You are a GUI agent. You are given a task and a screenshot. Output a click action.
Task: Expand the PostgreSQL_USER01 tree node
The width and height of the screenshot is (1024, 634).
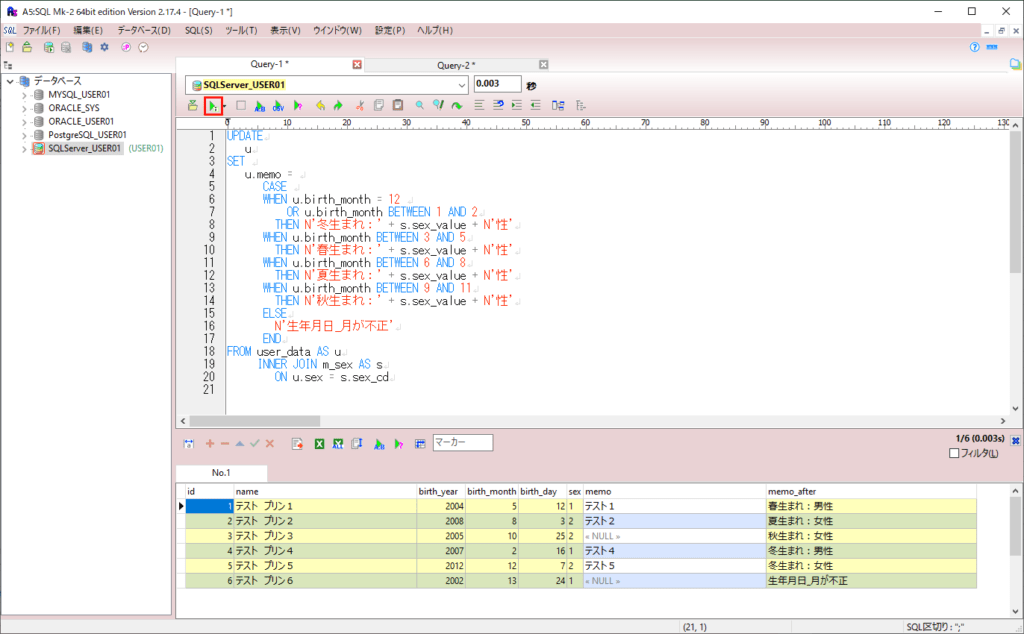[x=24, y=133]
